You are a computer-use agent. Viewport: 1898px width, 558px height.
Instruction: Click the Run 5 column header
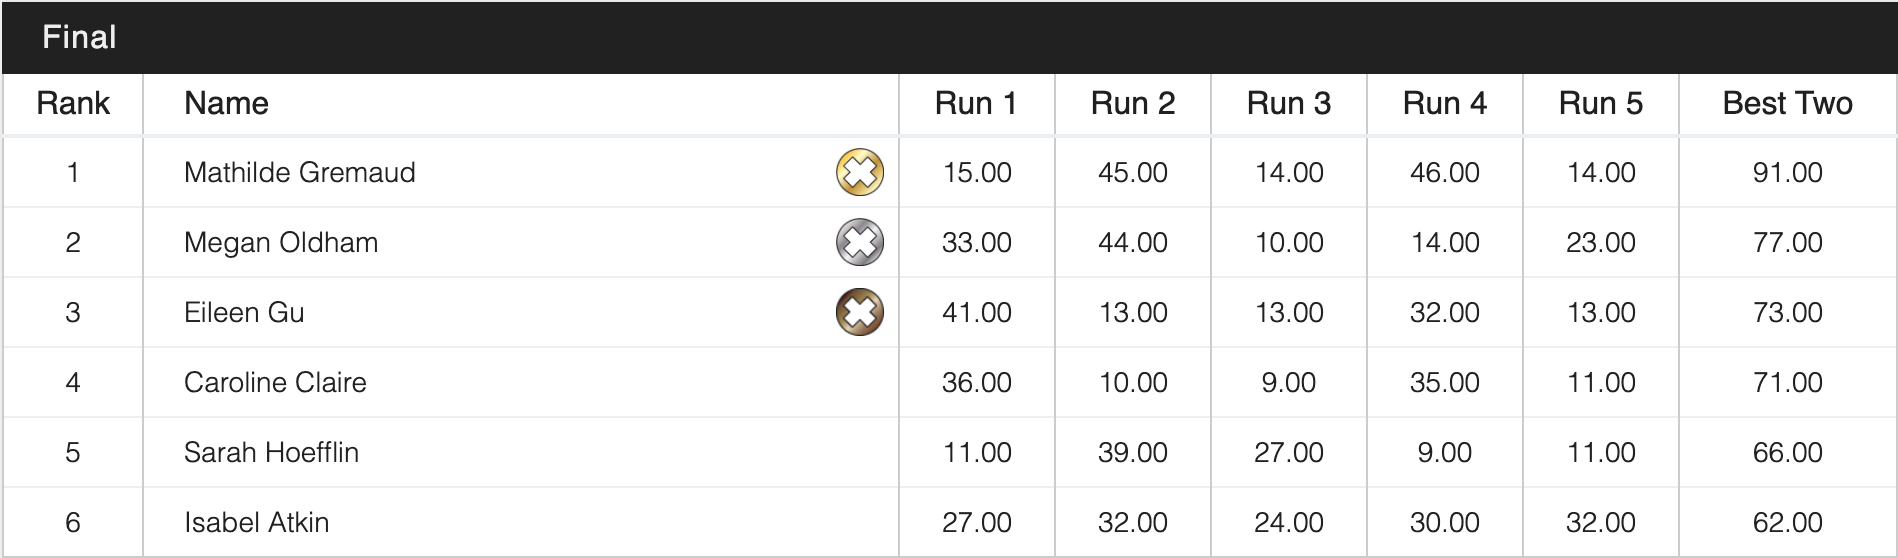pyautogui.click(x=1600, y=103)
